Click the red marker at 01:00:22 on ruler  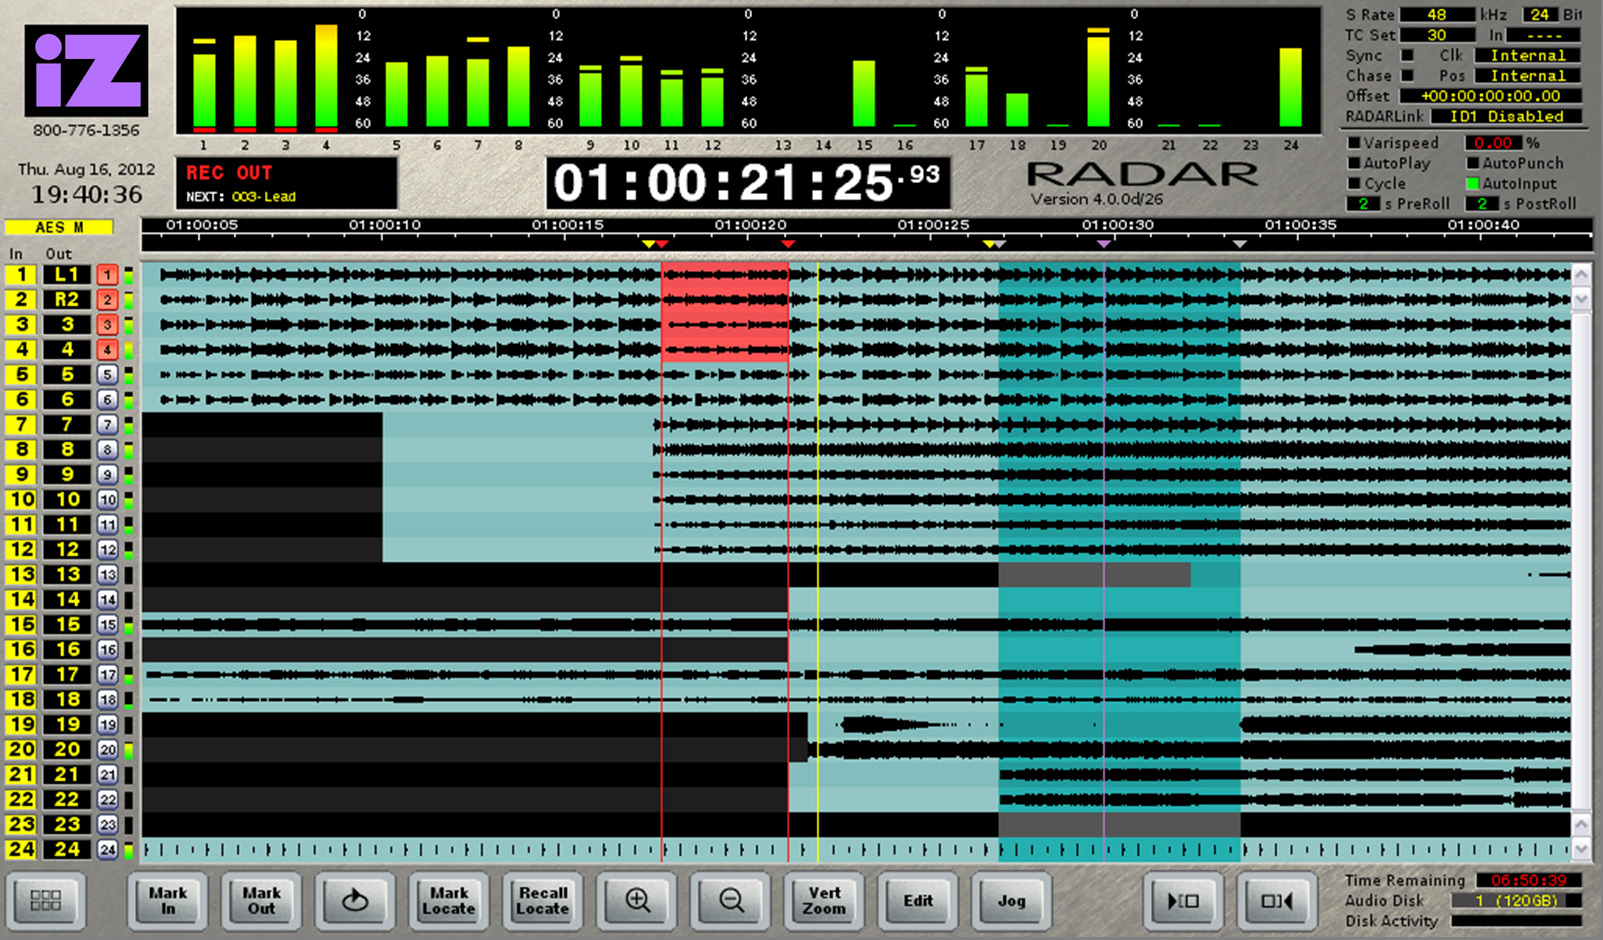click(788, 243)
